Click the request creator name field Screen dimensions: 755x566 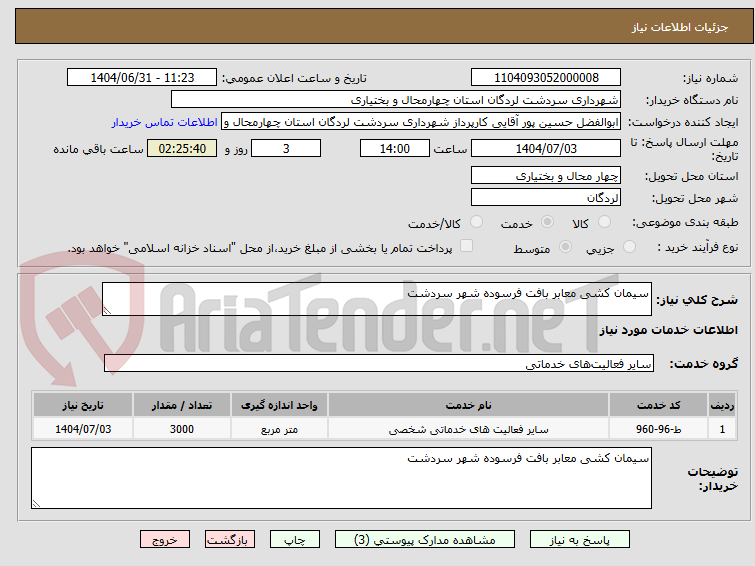click(421, 122)
